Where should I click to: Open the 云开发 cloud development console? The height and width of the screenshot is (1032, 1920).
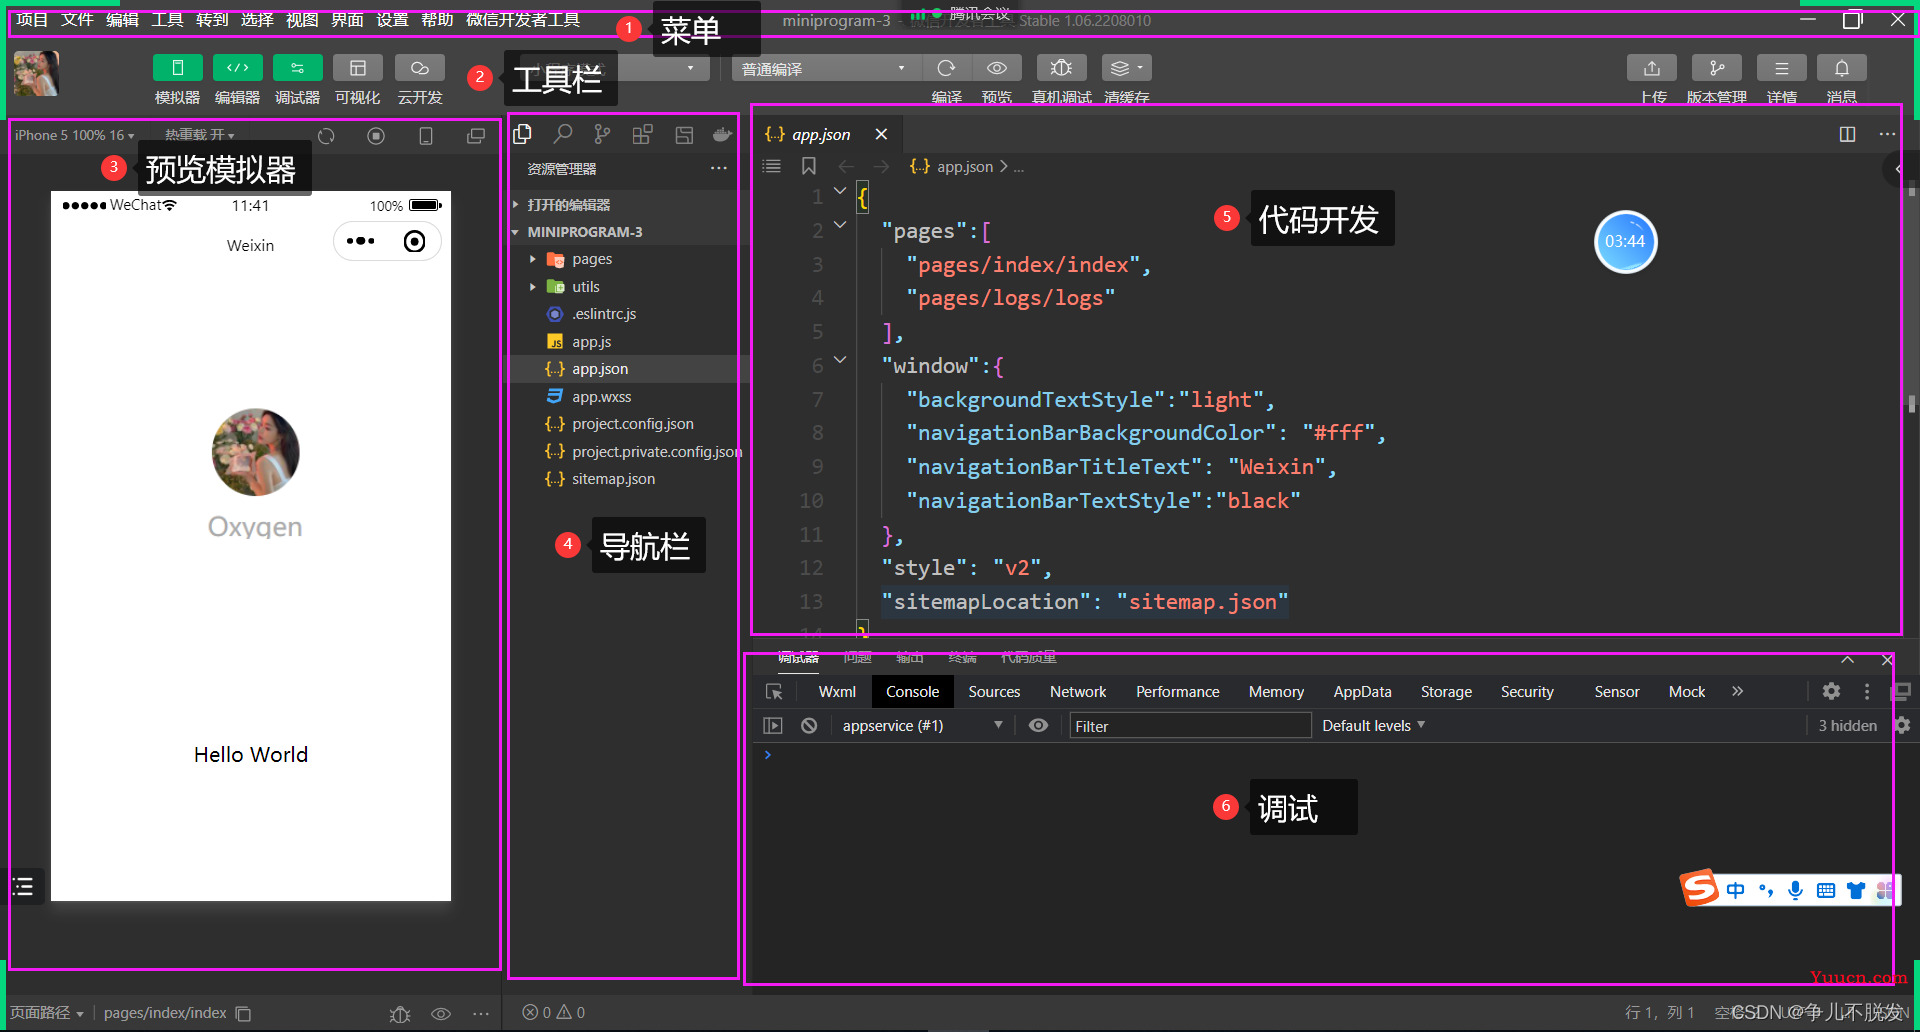point(419,68)
